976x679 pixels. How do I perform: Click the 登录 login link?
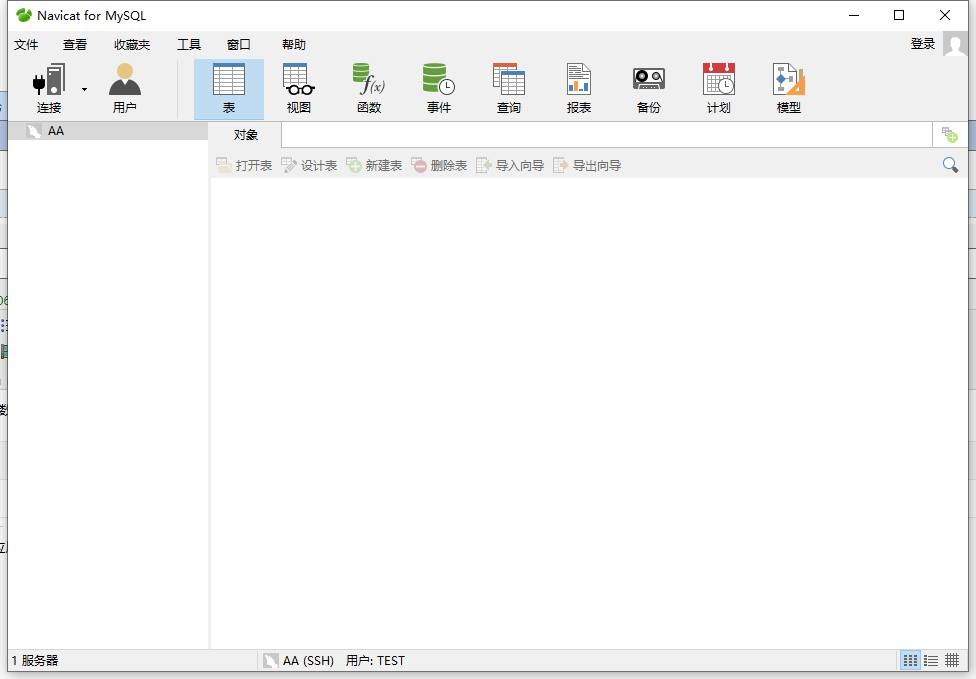point(922,44)
